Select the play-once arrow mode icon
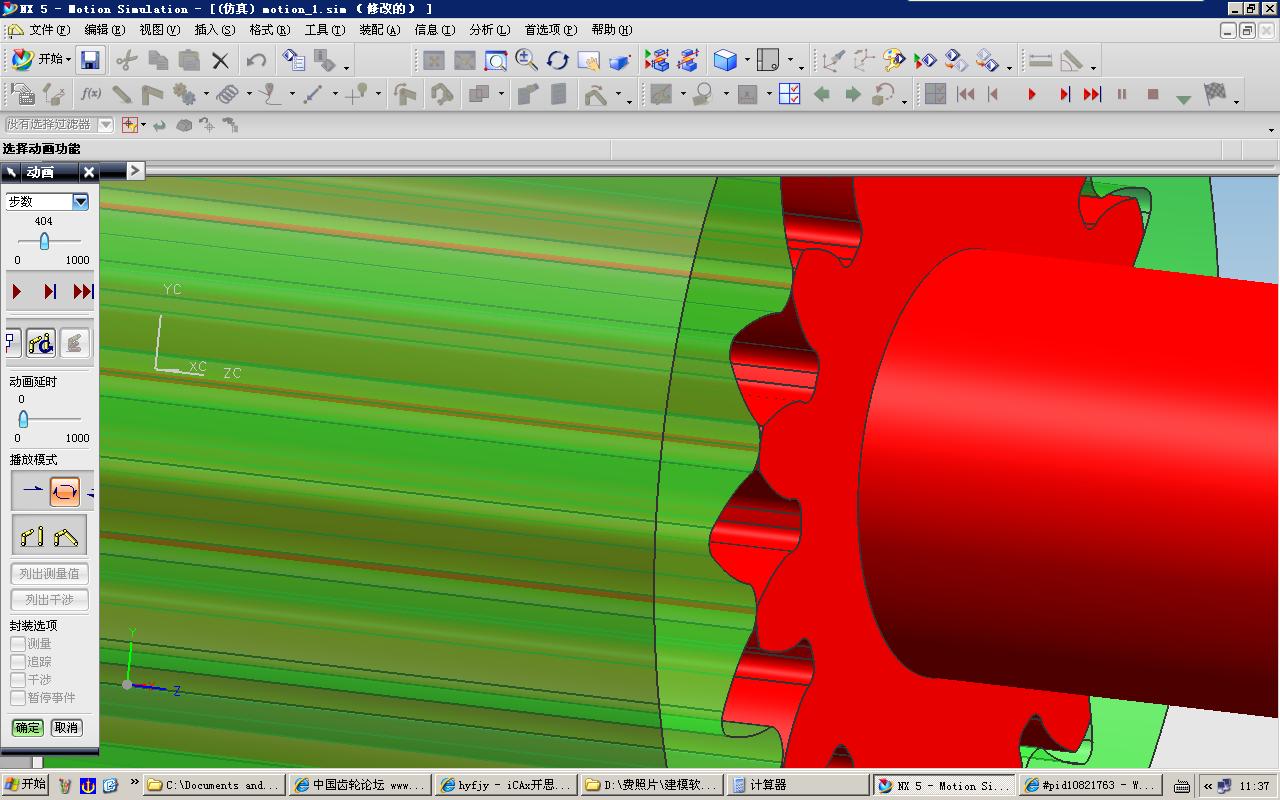The width and height of the screenshot is (1280, 800). [31, 491]
